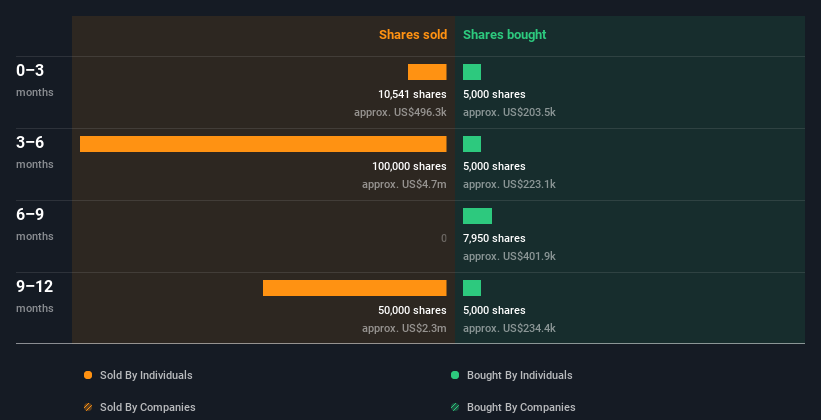Click the orange bar for 10,541 shares sold
This screenshot has height=420, width=821.
[x=427, y=72]
